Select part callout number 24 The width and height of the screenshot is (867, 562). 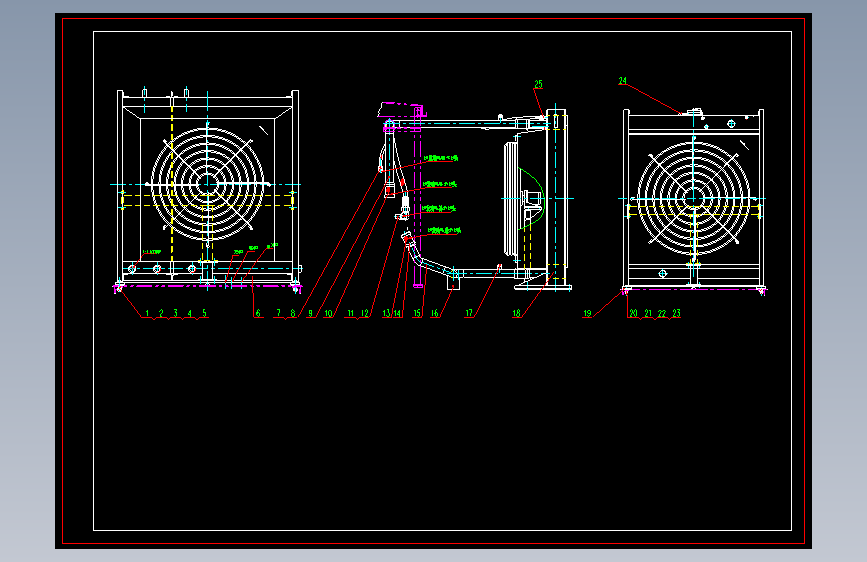tap(623, 81)
